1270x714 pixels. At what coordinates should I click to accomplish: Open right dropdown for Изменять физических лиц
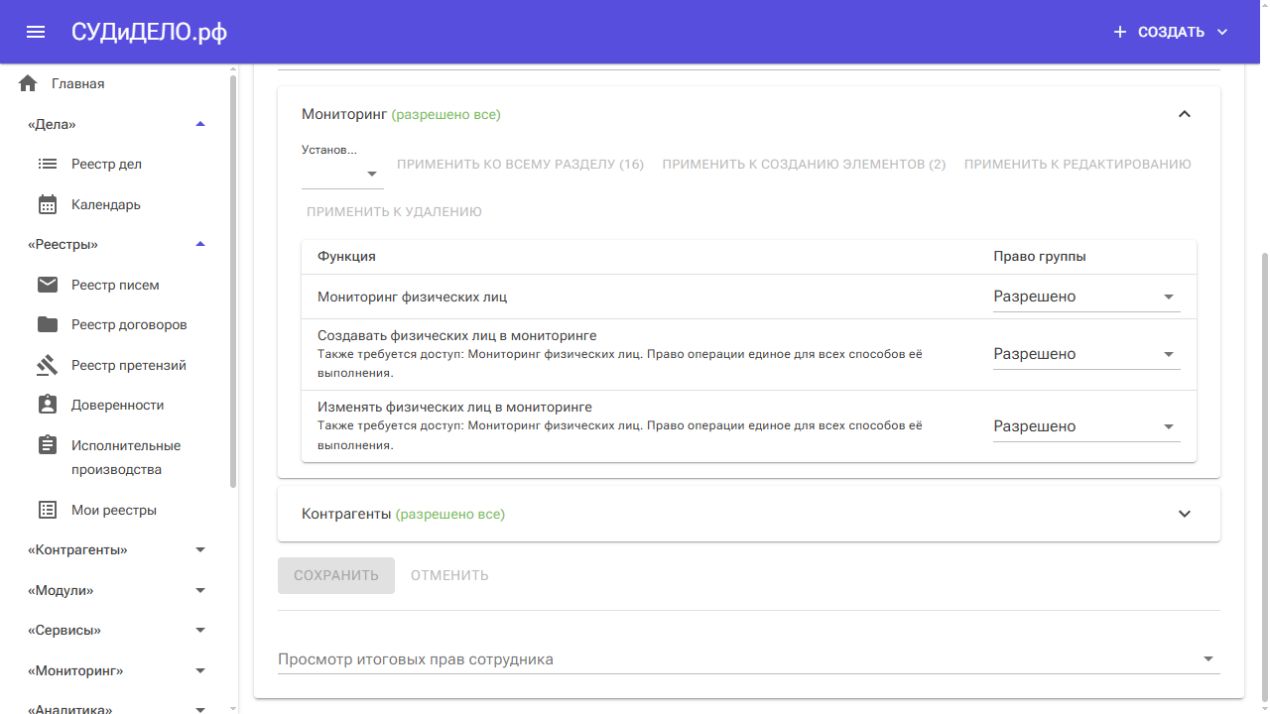pyautogui.click(x=1086, y=426)
